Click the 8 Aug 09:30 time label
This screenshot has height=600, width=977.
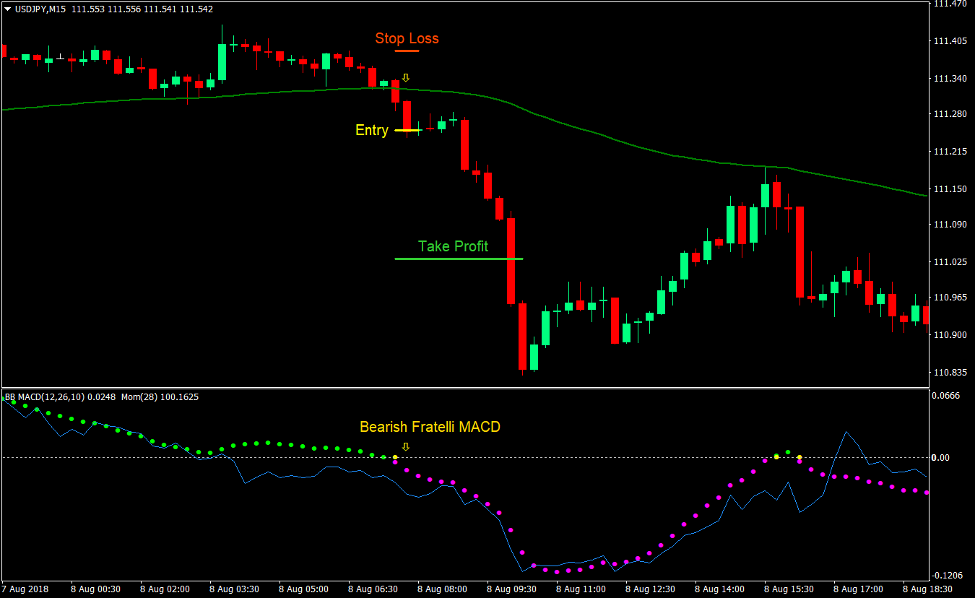pyautogui.click(x=511, y=589)
